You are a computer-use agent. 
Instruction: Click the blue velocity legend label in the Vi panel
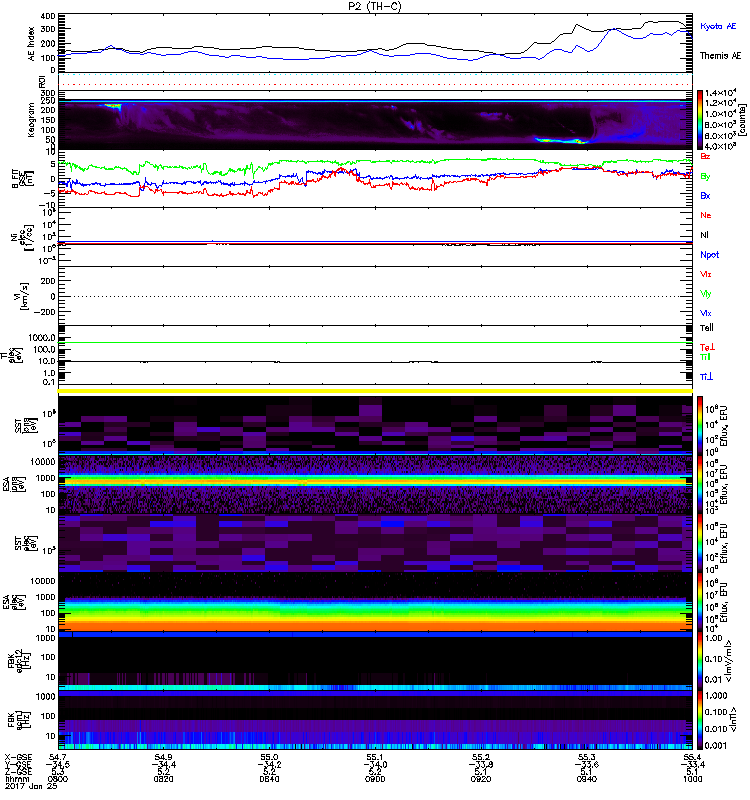click(x=706, y=313)
